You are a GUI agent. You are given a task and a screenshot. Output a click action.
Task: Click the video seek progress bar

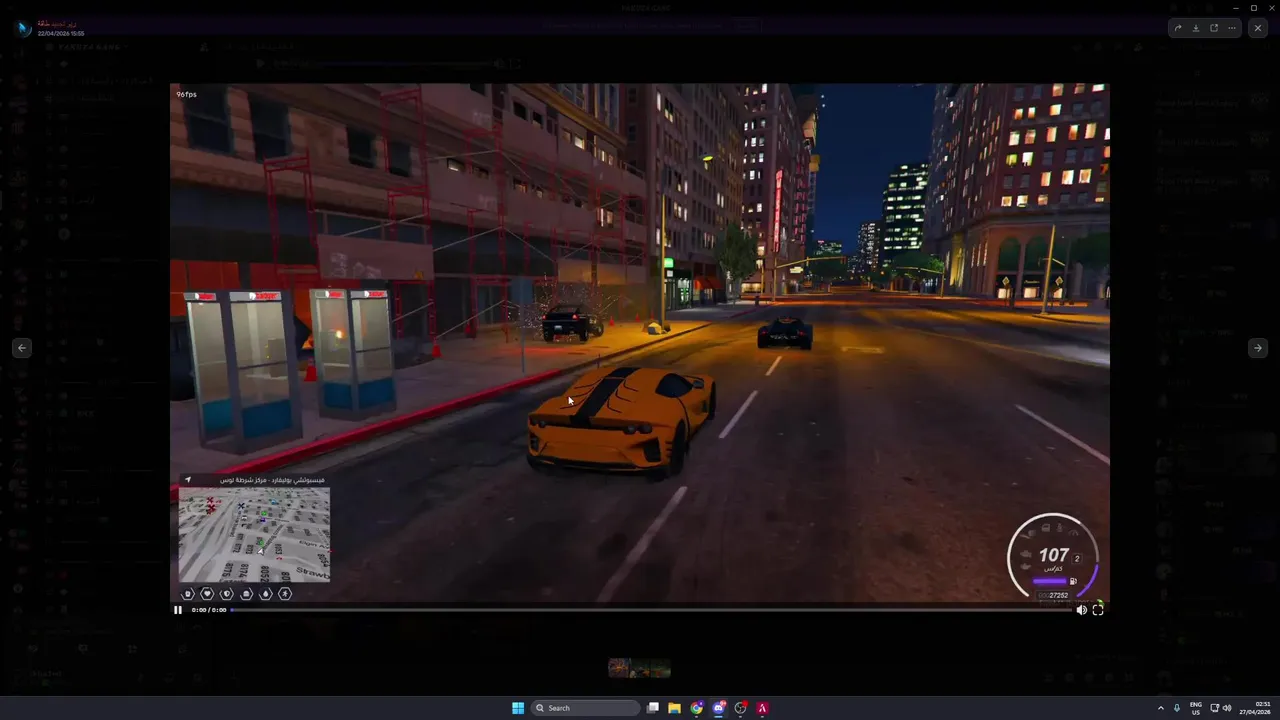pos(650,610)
